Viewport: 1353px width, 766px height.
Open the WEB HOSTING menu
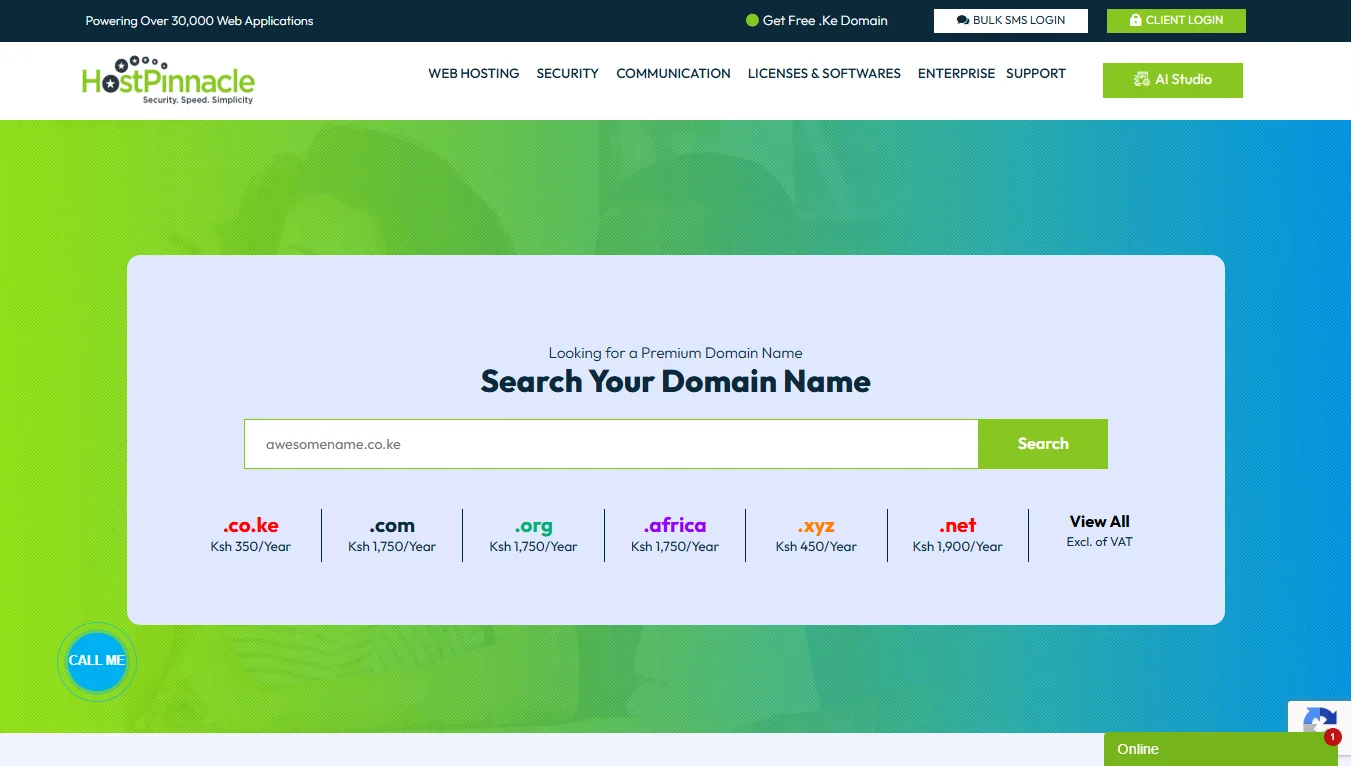pos(474,74)
